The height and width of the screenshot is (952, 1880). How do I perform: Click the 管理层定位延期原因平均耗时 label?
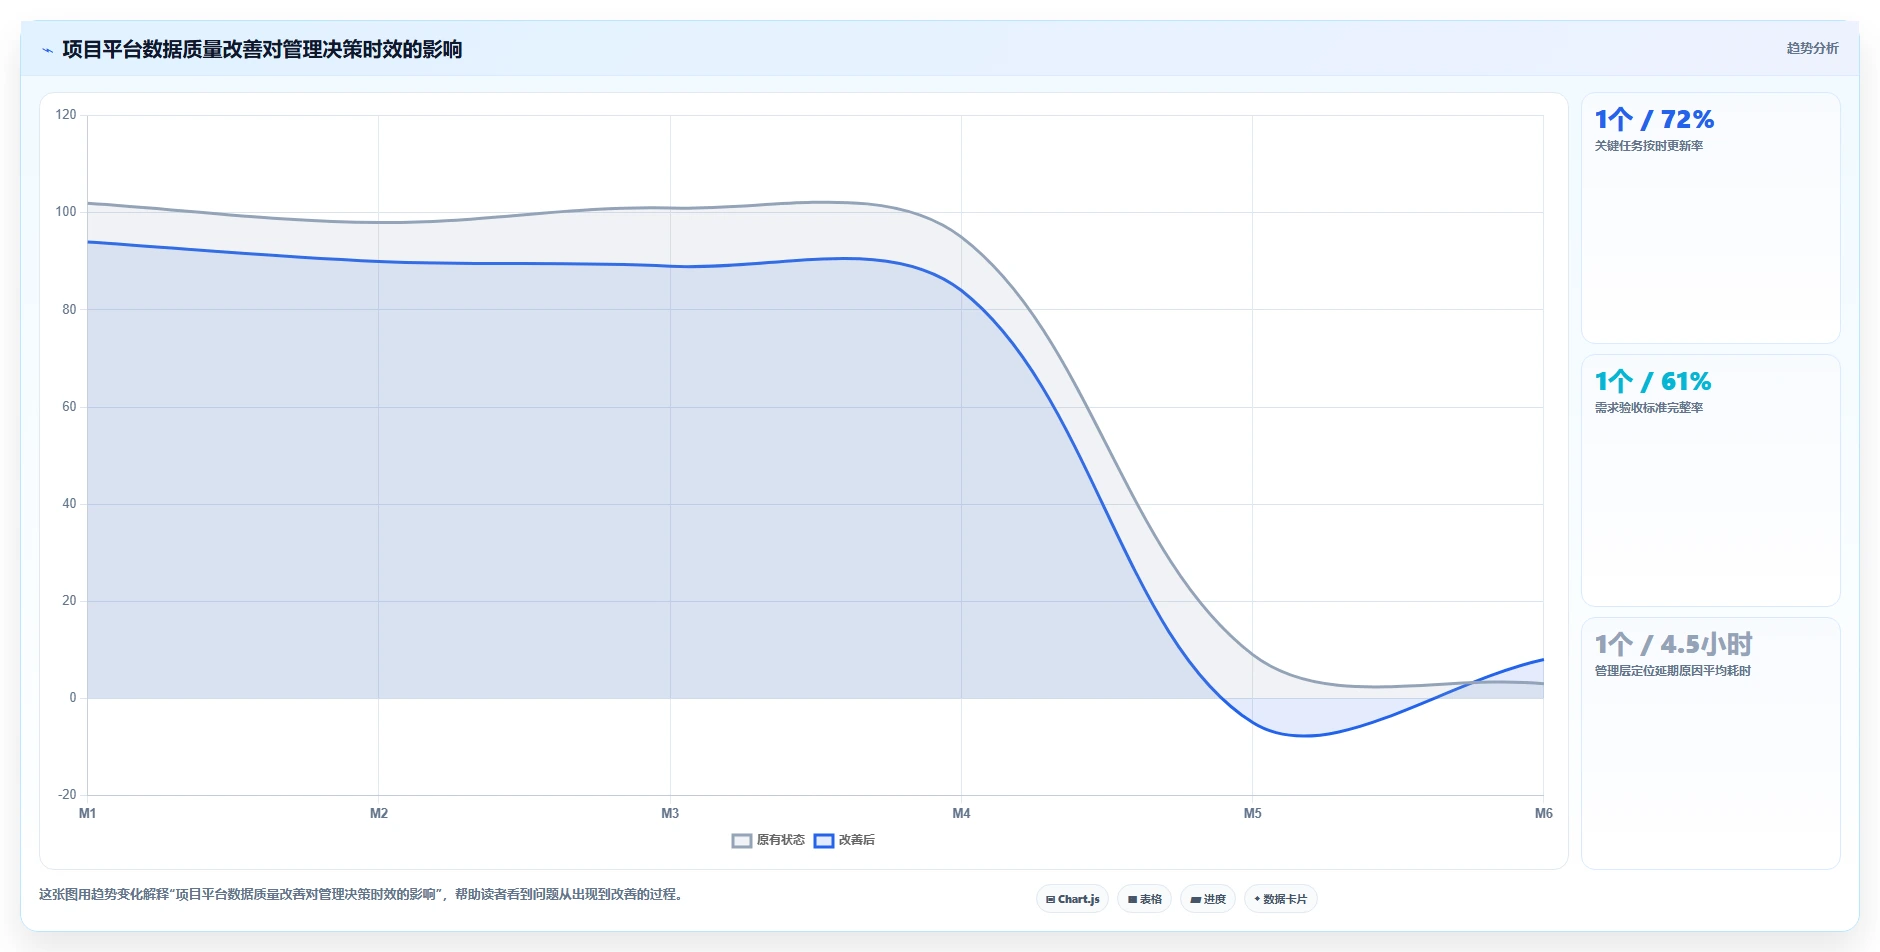[1672, 671]
